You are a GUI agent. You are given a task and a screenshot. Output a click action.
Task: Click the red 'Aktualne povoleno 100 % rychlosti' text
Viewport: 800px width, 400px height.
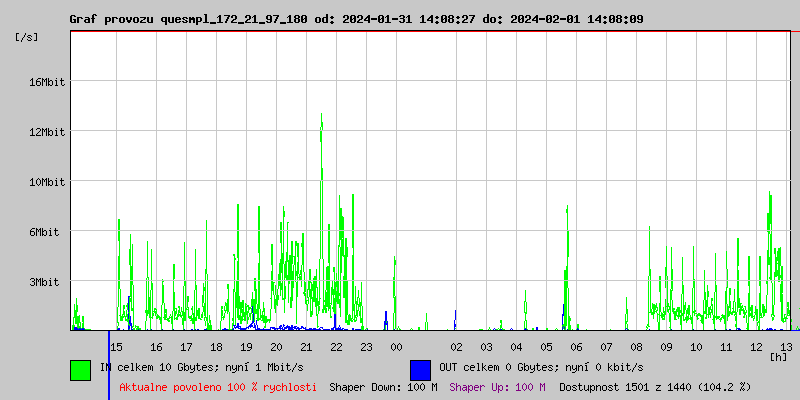[x=218, y=386]
